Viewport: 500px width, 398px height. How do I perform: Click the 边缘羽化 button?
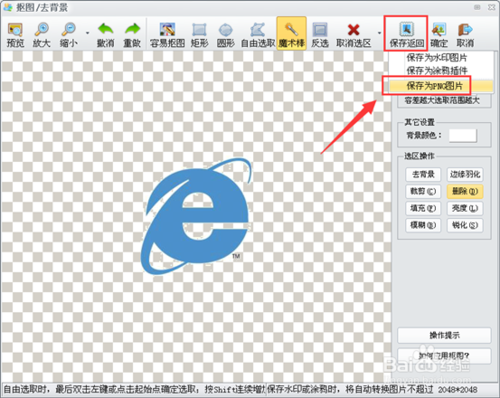[465, 174]
